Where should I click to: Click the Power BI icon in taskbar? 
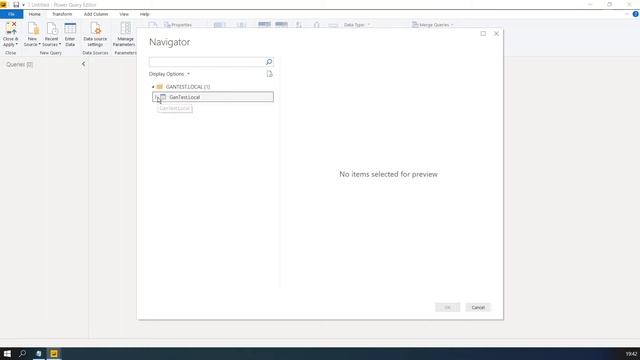[54, 353]
